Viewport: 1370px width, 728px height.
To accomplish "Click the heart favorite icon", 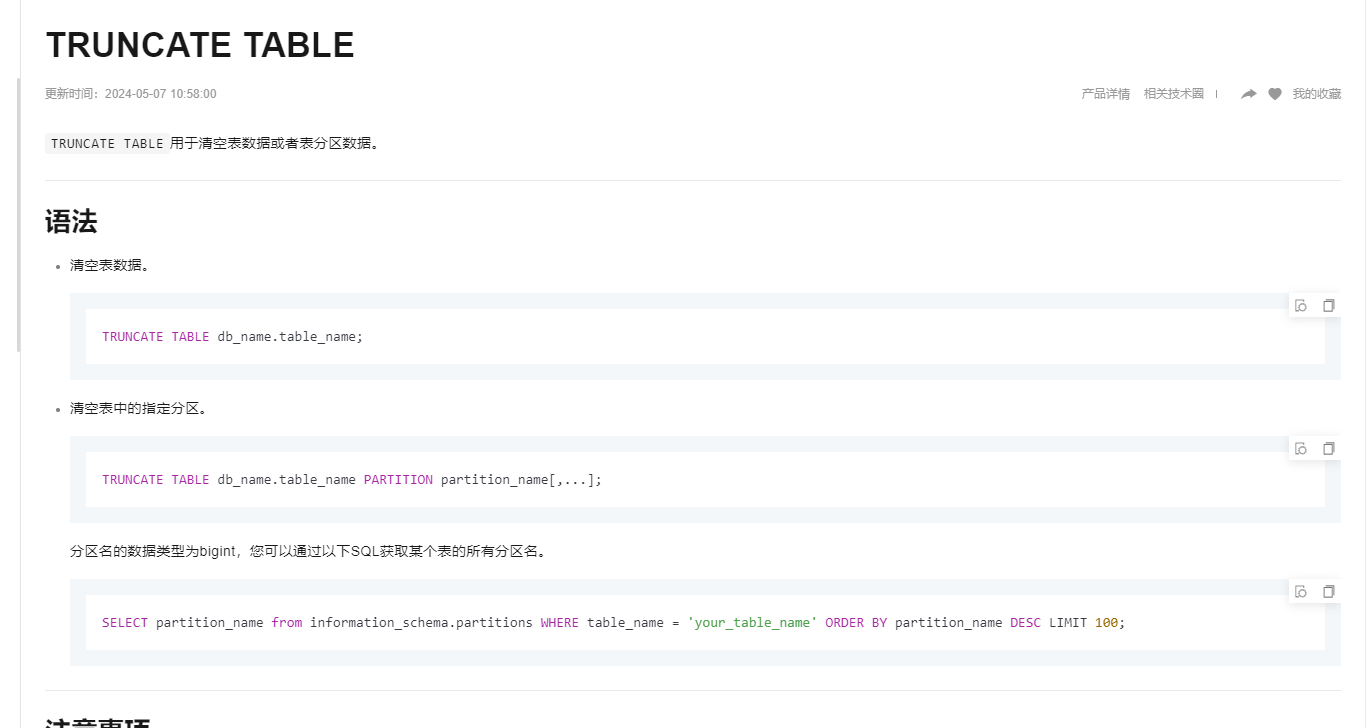I will tap(1275, 94).
